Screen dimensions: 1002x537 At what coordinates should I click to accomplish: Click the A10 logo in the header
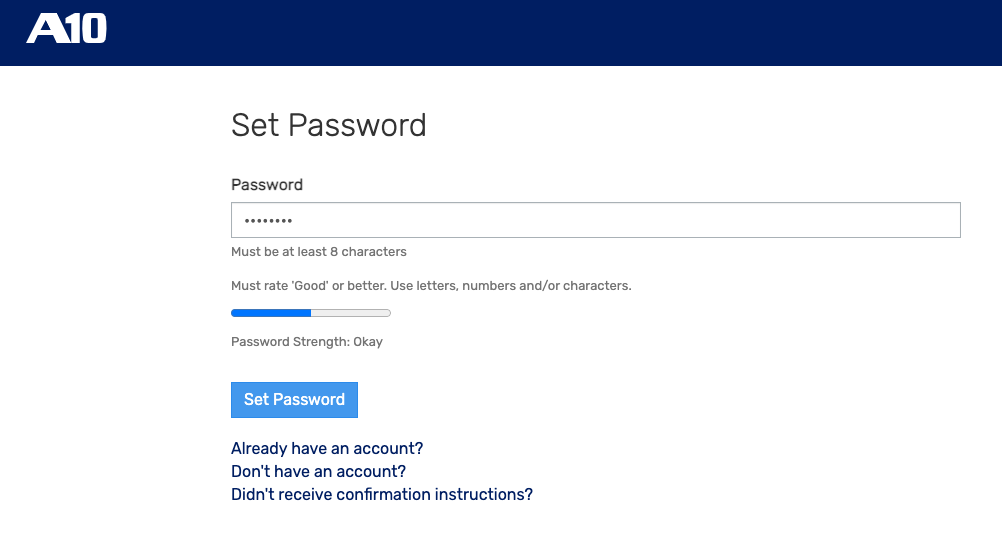pyautogui.click(x=66, y=29)
